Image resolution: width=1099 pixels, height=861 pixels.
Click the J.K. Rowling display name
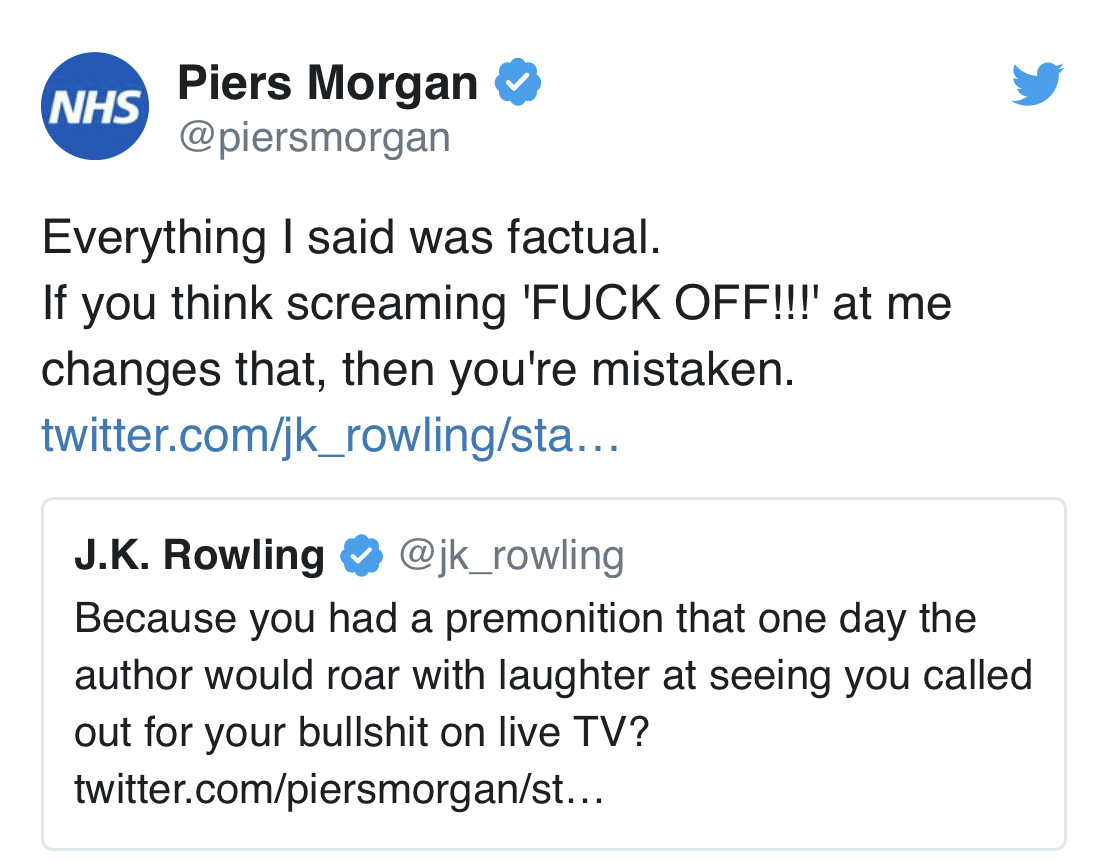click(199, 555)
